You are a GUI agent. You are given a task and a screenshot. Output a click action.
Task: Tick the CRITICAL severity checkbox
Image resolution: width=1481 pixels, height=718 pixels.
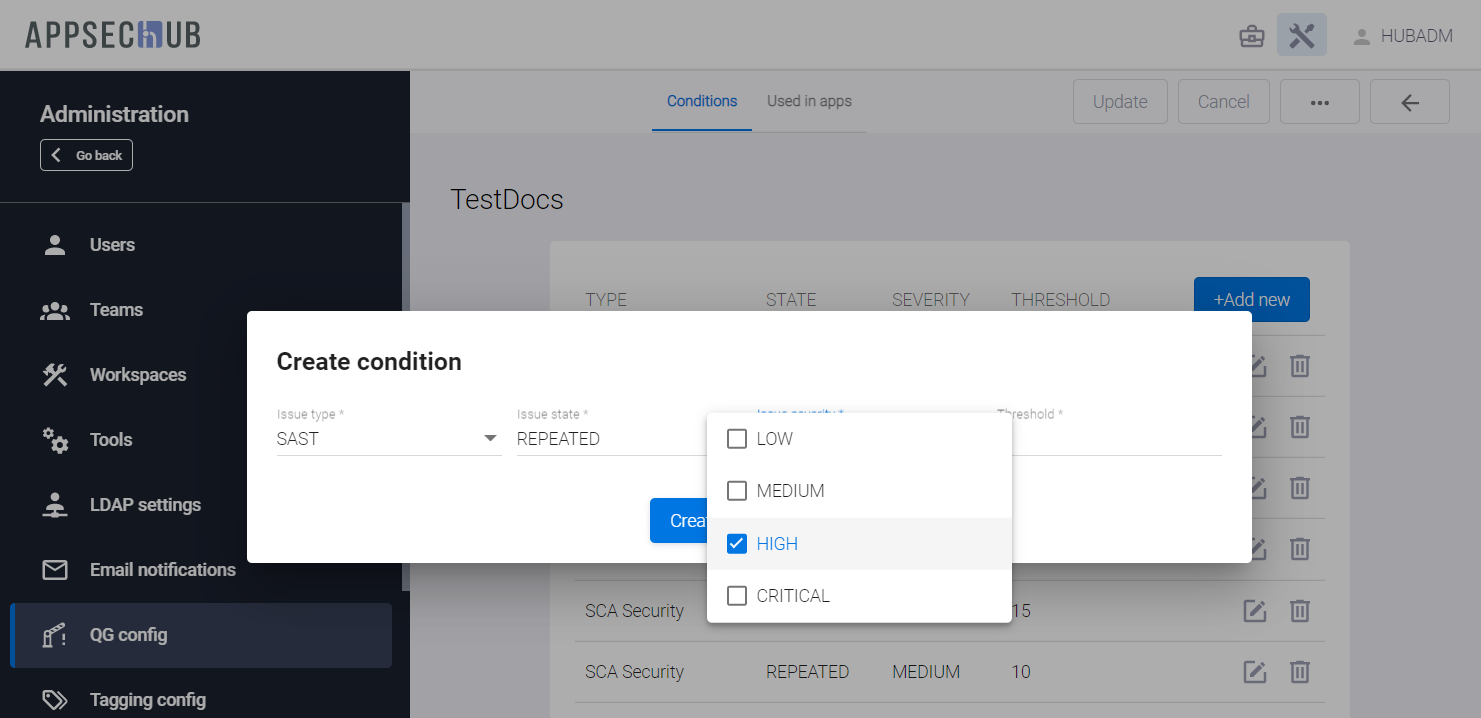[x=737, y=596]
